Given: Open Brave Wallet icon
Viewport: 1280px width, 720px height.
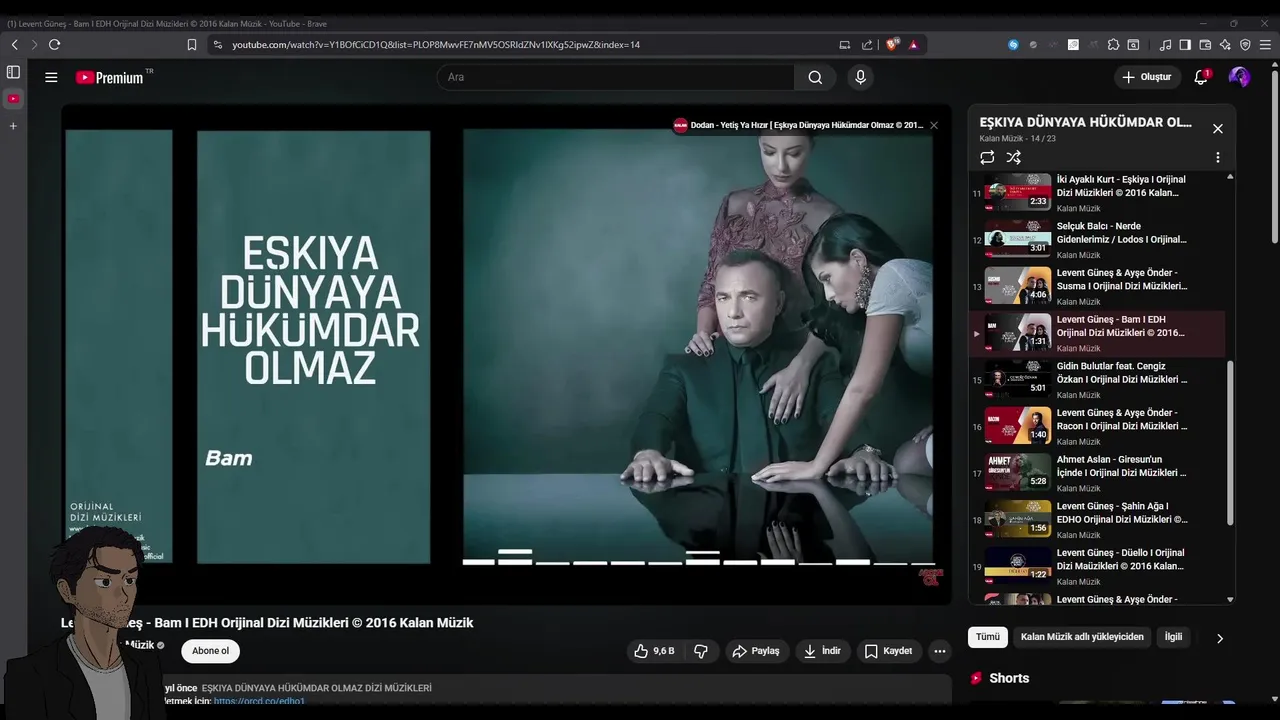Looking at the screenshot, I should [x=1205, y=44].
